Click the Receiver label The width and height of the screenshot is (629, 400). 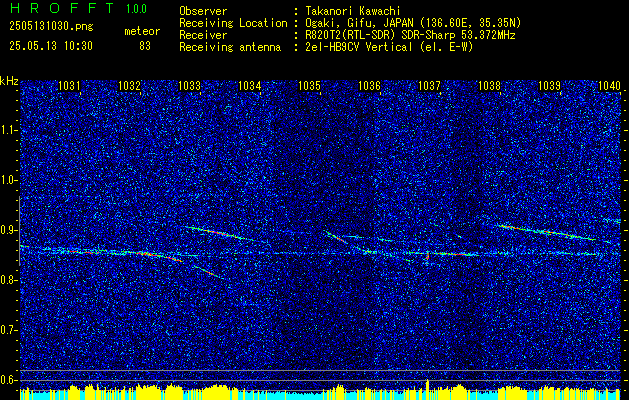point(203,35)
